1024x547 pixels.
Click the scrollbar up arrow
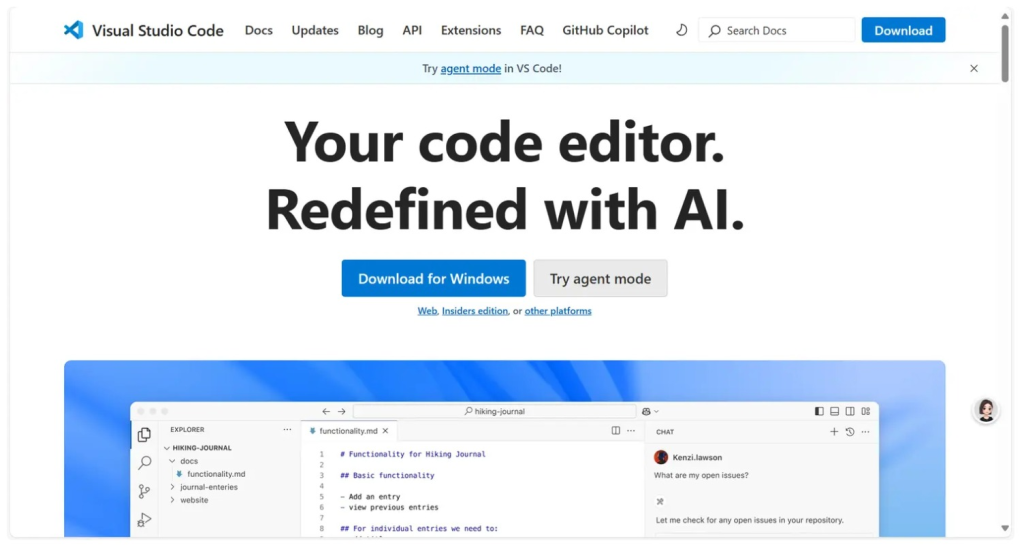coord(1005,16)
